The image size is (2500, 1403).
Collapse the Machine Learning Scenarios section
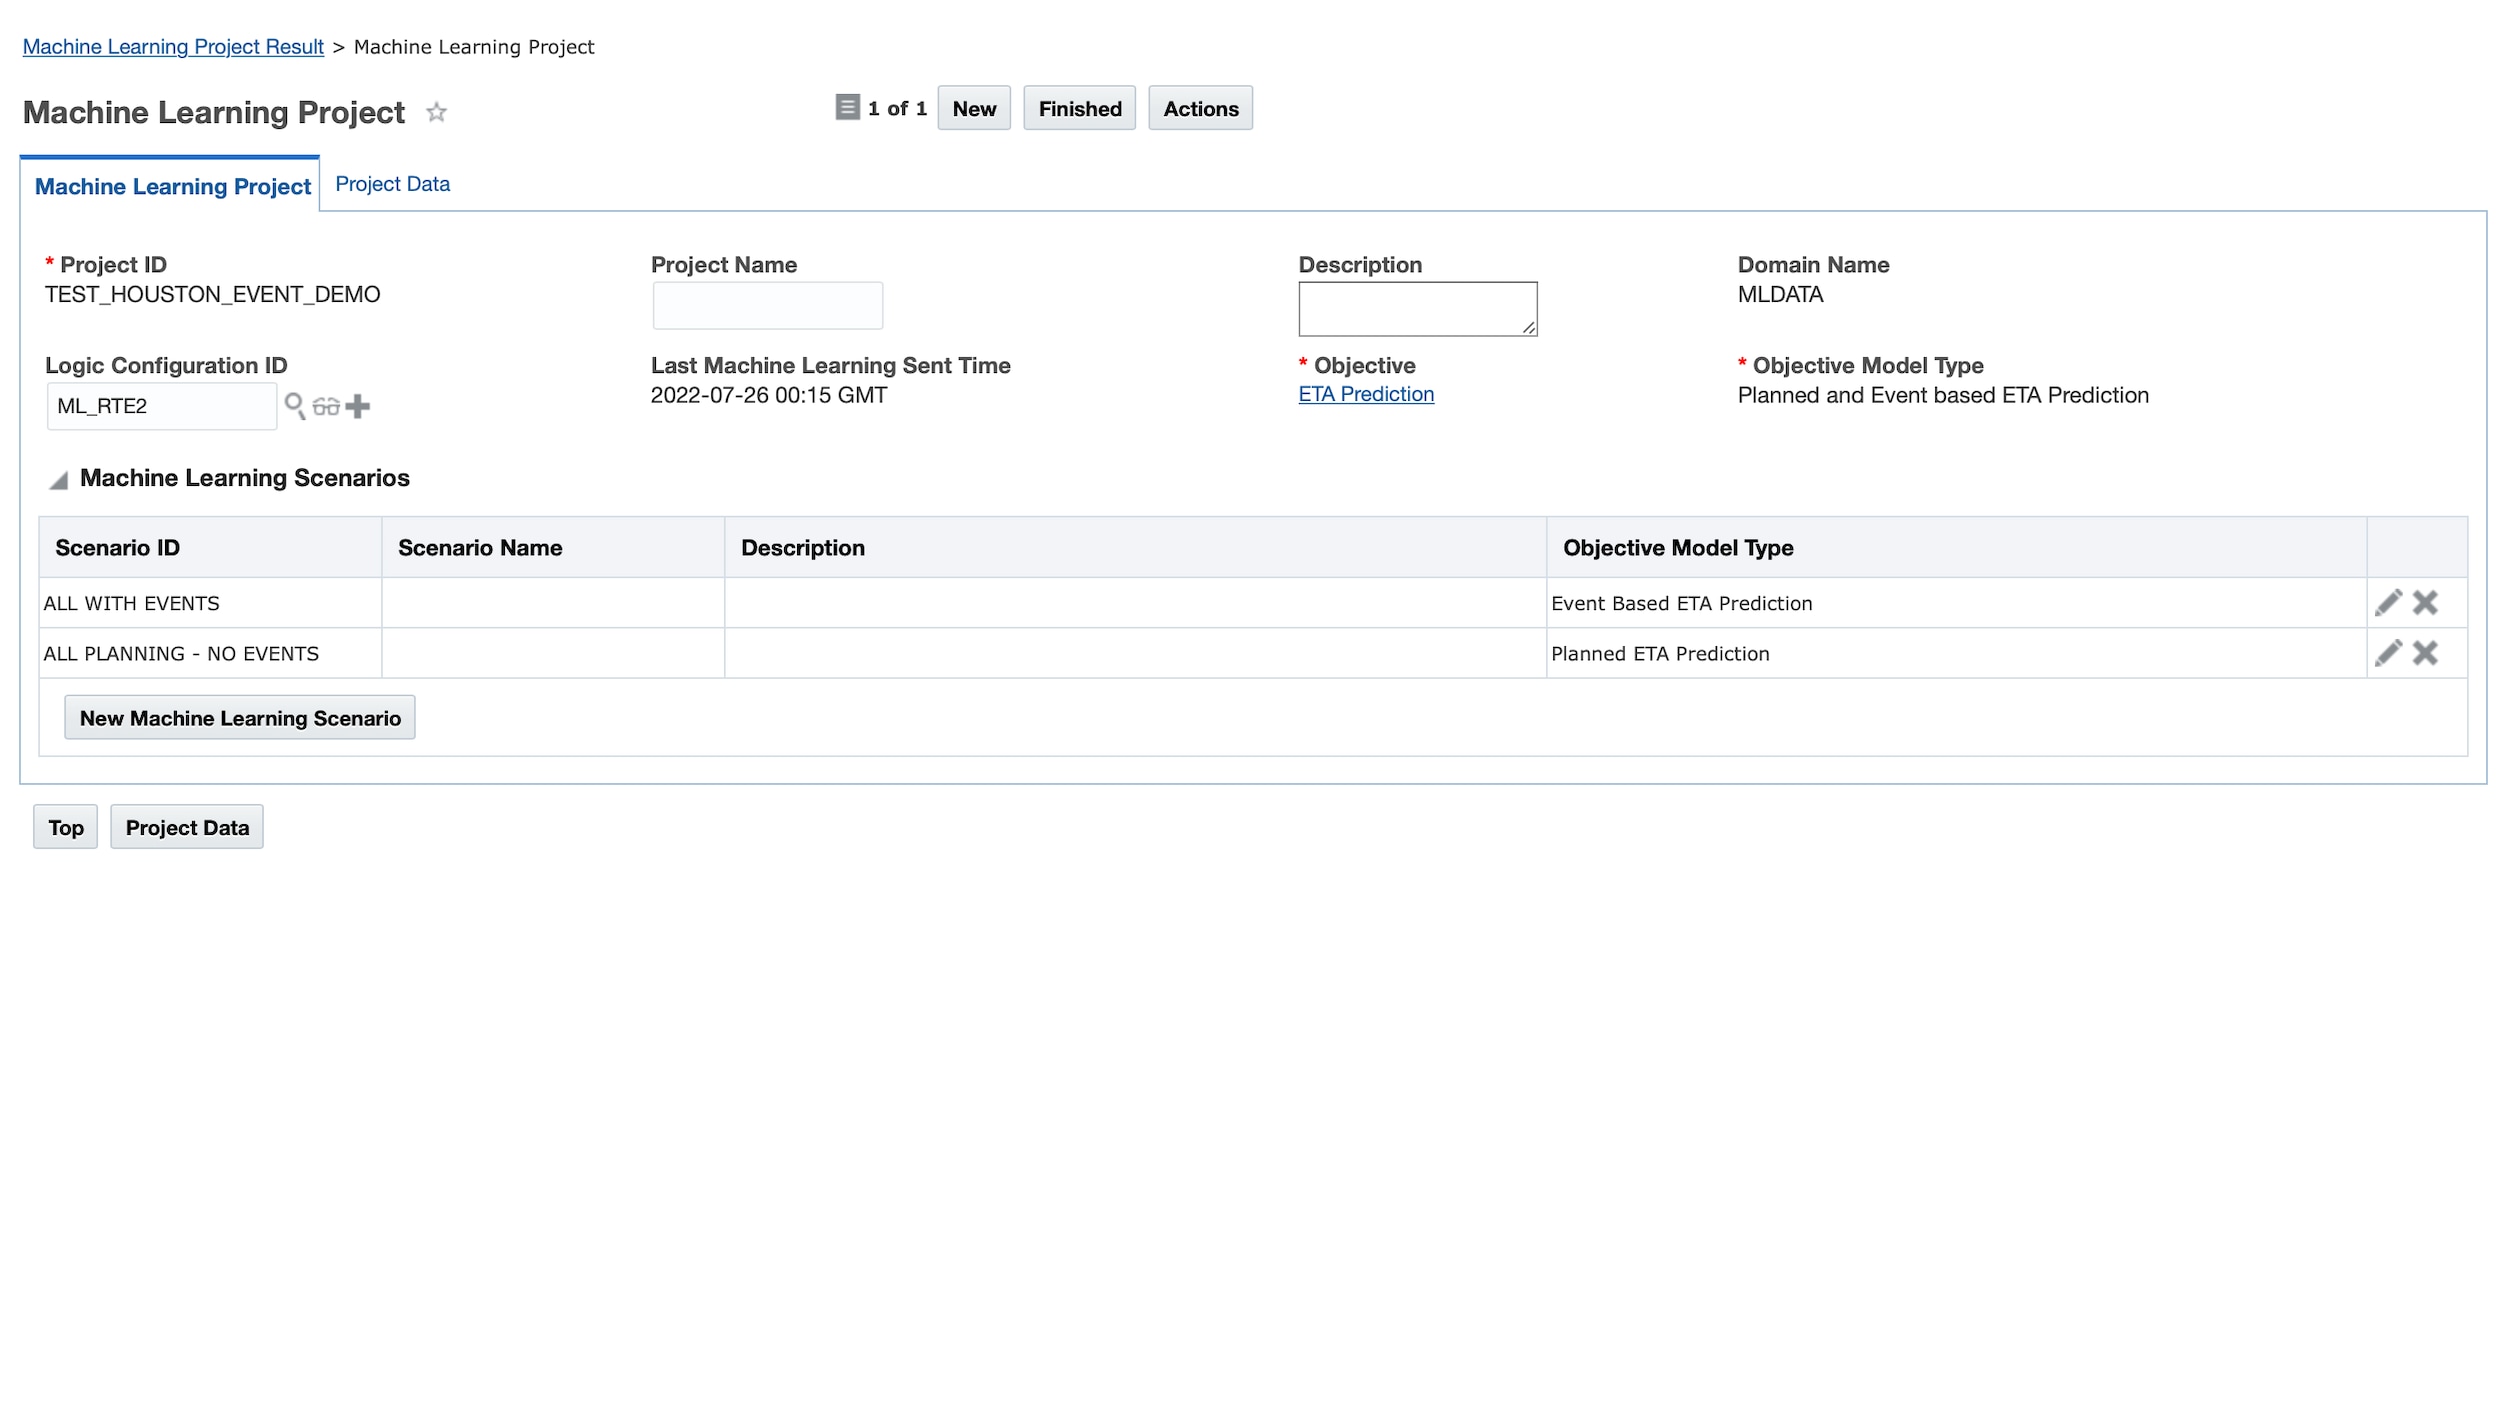(x=59, y=480)
